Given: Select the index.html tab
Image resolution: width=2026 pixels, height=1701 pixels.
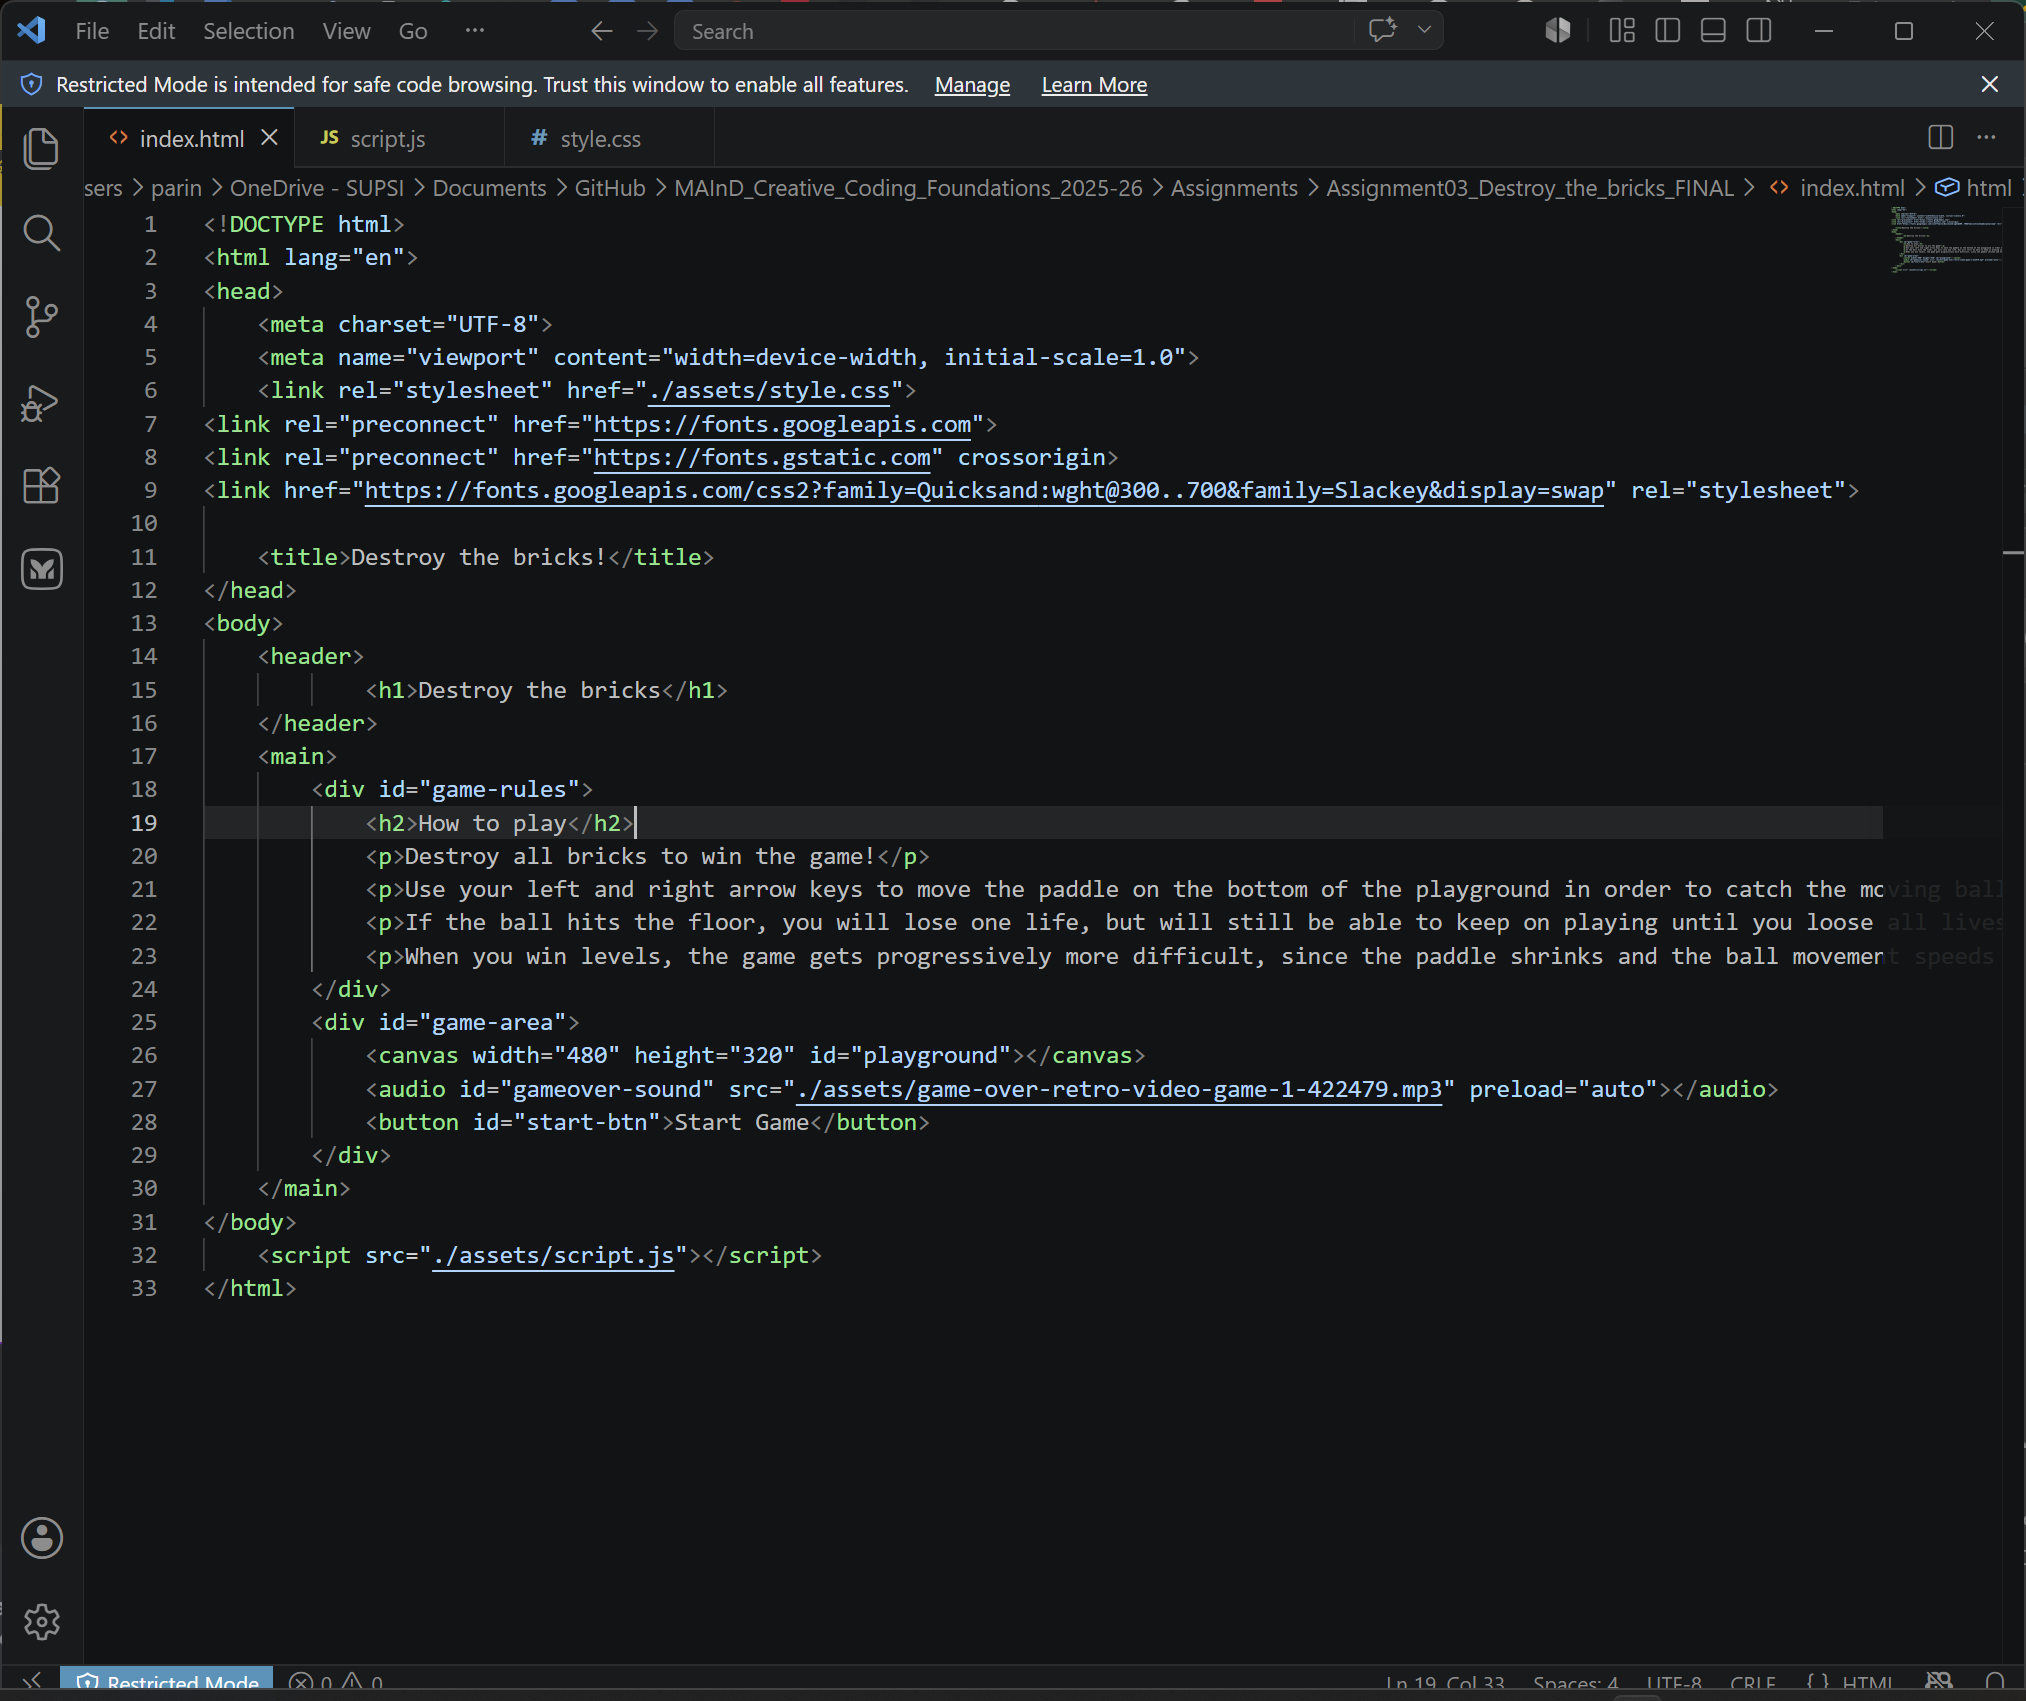Looking at the screenshot, I should tap(191, 138).
